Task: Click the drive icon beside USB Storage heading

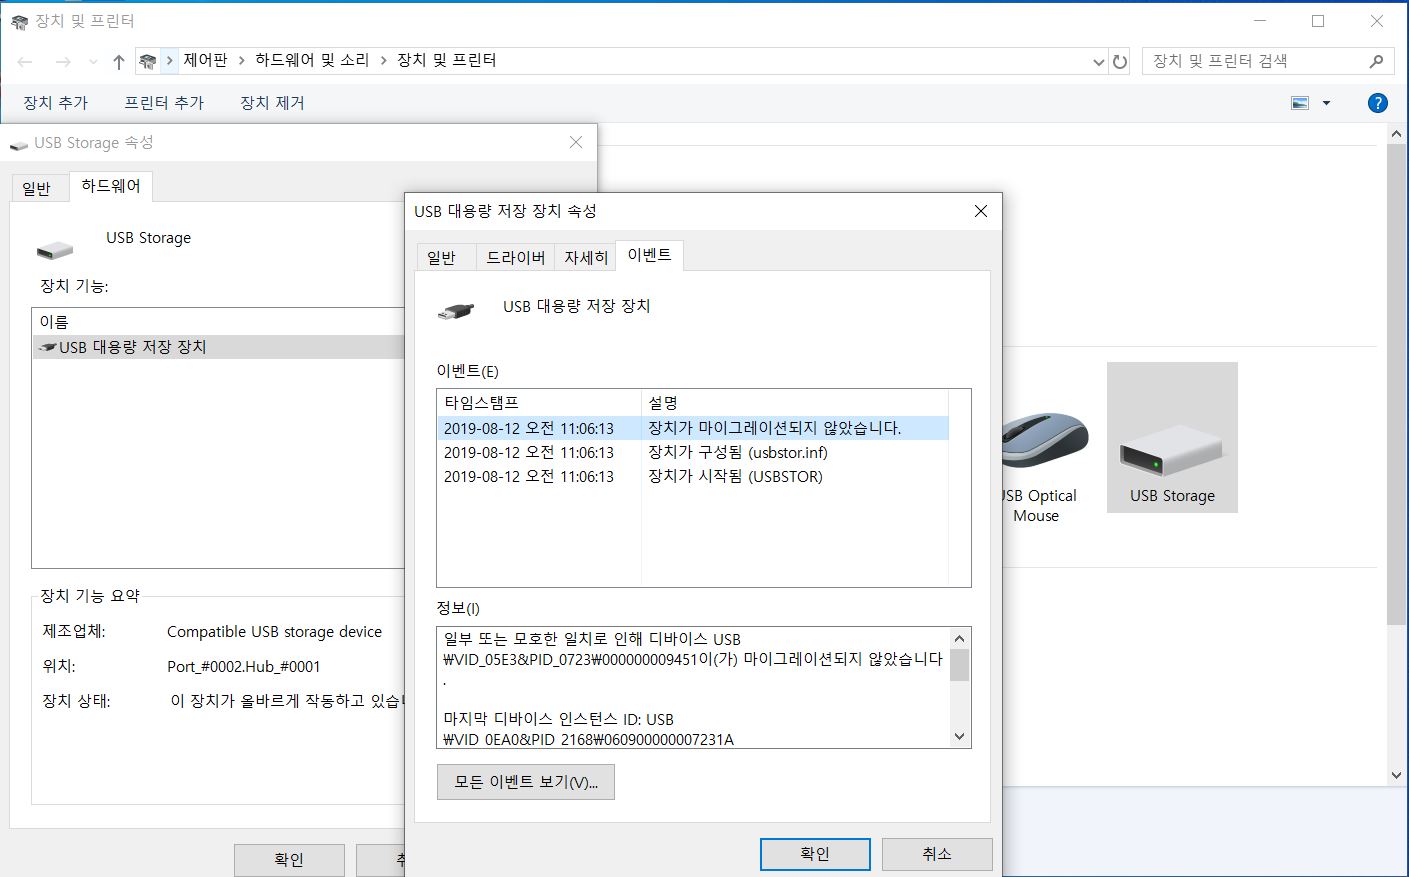Action: pos(55,250)
